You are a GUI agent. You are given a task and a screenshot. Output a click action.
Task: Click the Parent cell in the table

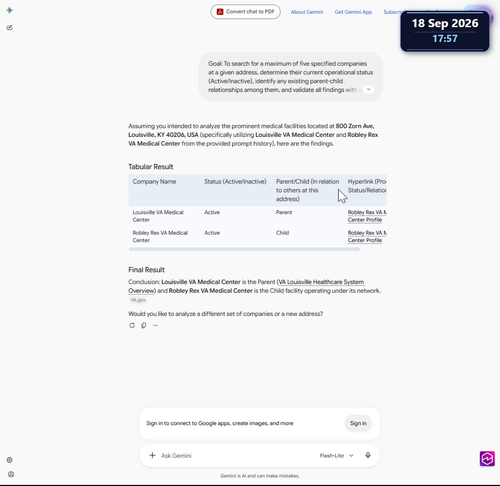(x=284, y=212)
